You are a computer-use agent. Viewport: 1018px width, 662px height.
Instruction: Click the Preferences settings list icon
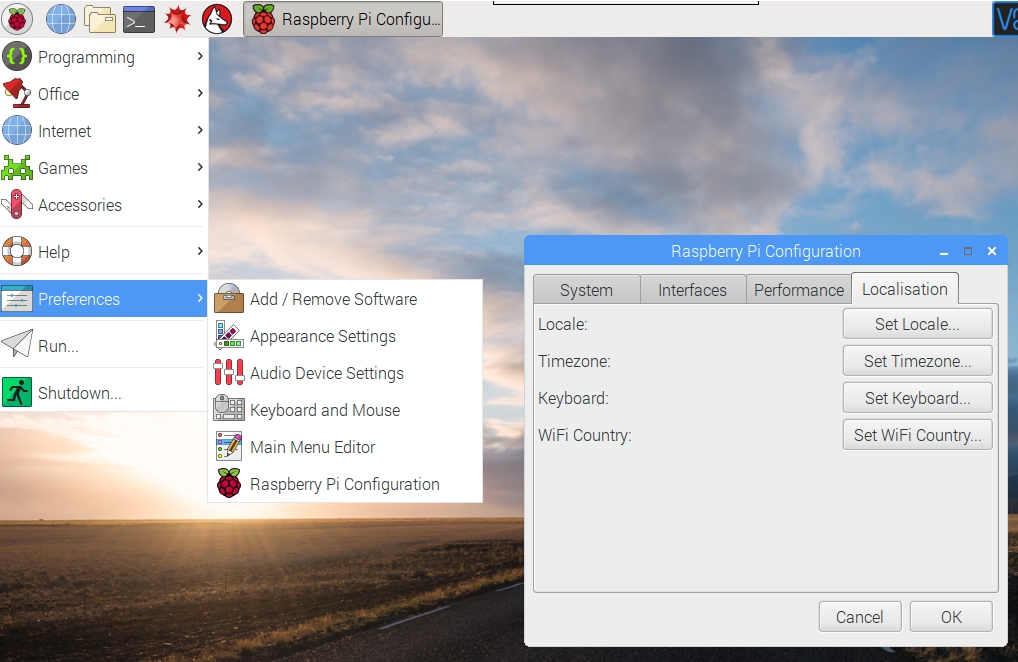[17, 299]
